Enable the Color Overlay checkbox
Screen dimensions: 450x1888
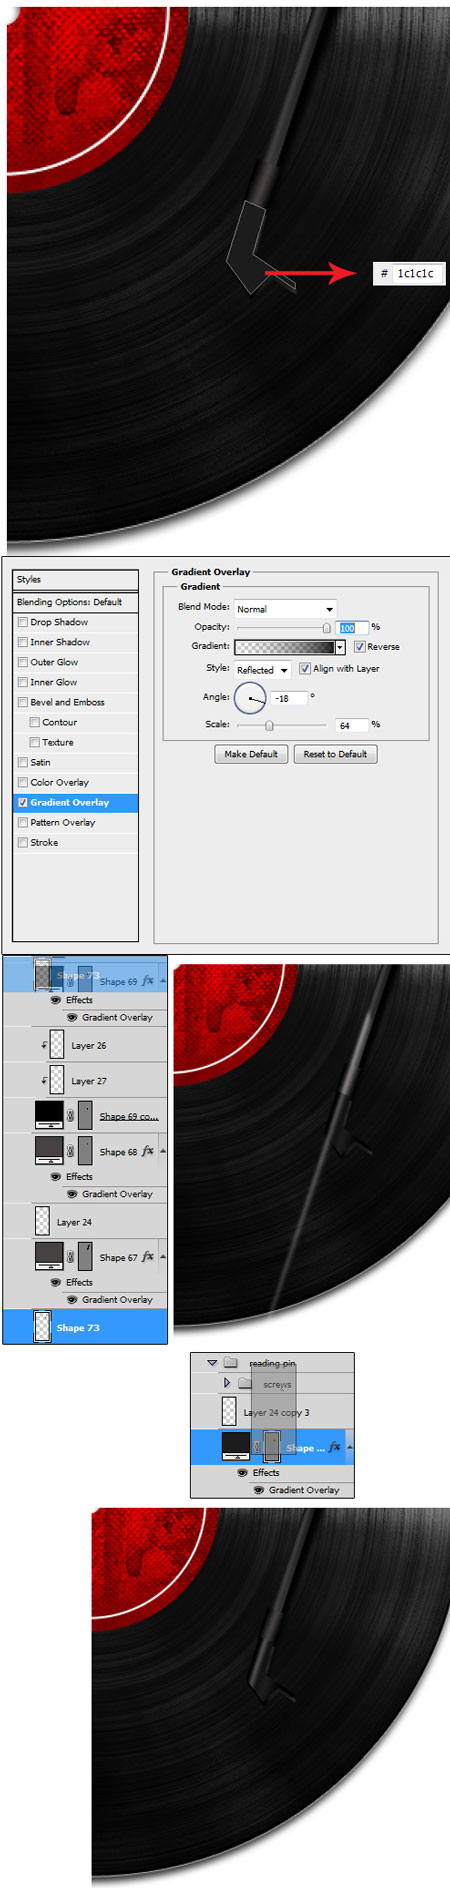[22, 782]
